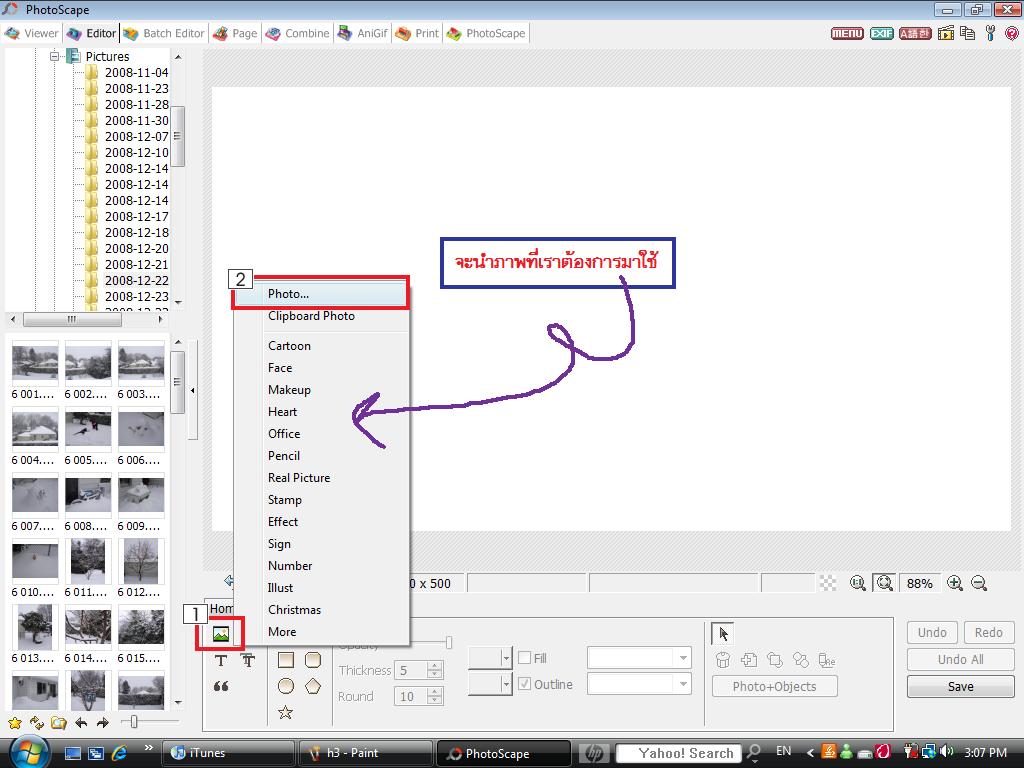Select the Pentagon shape tool
Image resolution: width=1024 pixels, height=768 pixels.
point(313,686)
